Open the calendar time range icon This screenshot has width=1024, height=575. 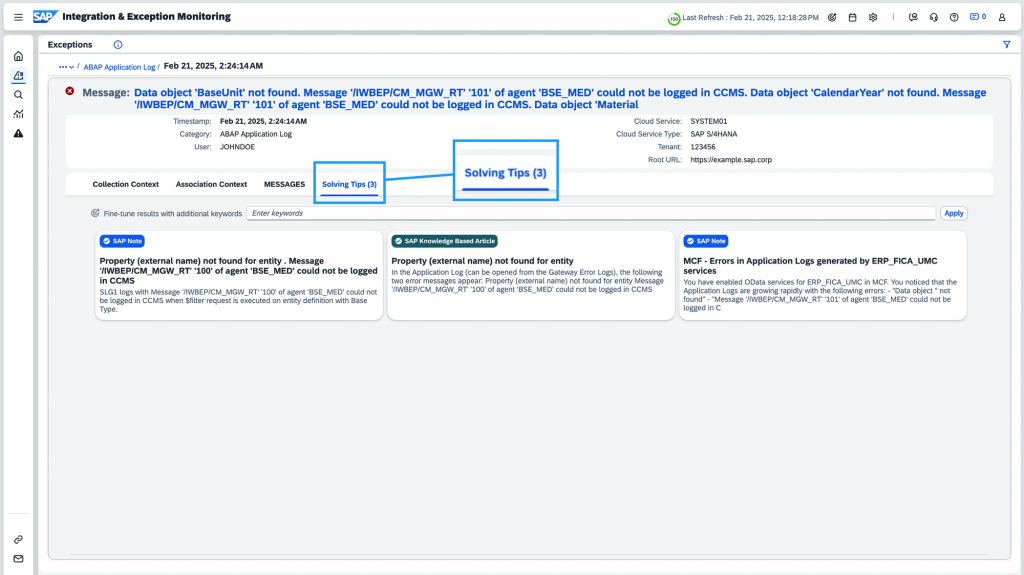click(852, 18)
